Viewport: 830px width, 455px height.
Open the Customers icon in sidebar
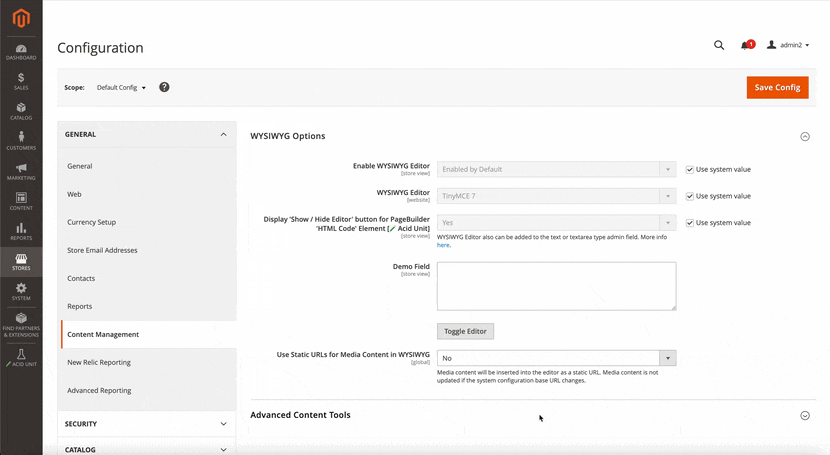[21, 141]
